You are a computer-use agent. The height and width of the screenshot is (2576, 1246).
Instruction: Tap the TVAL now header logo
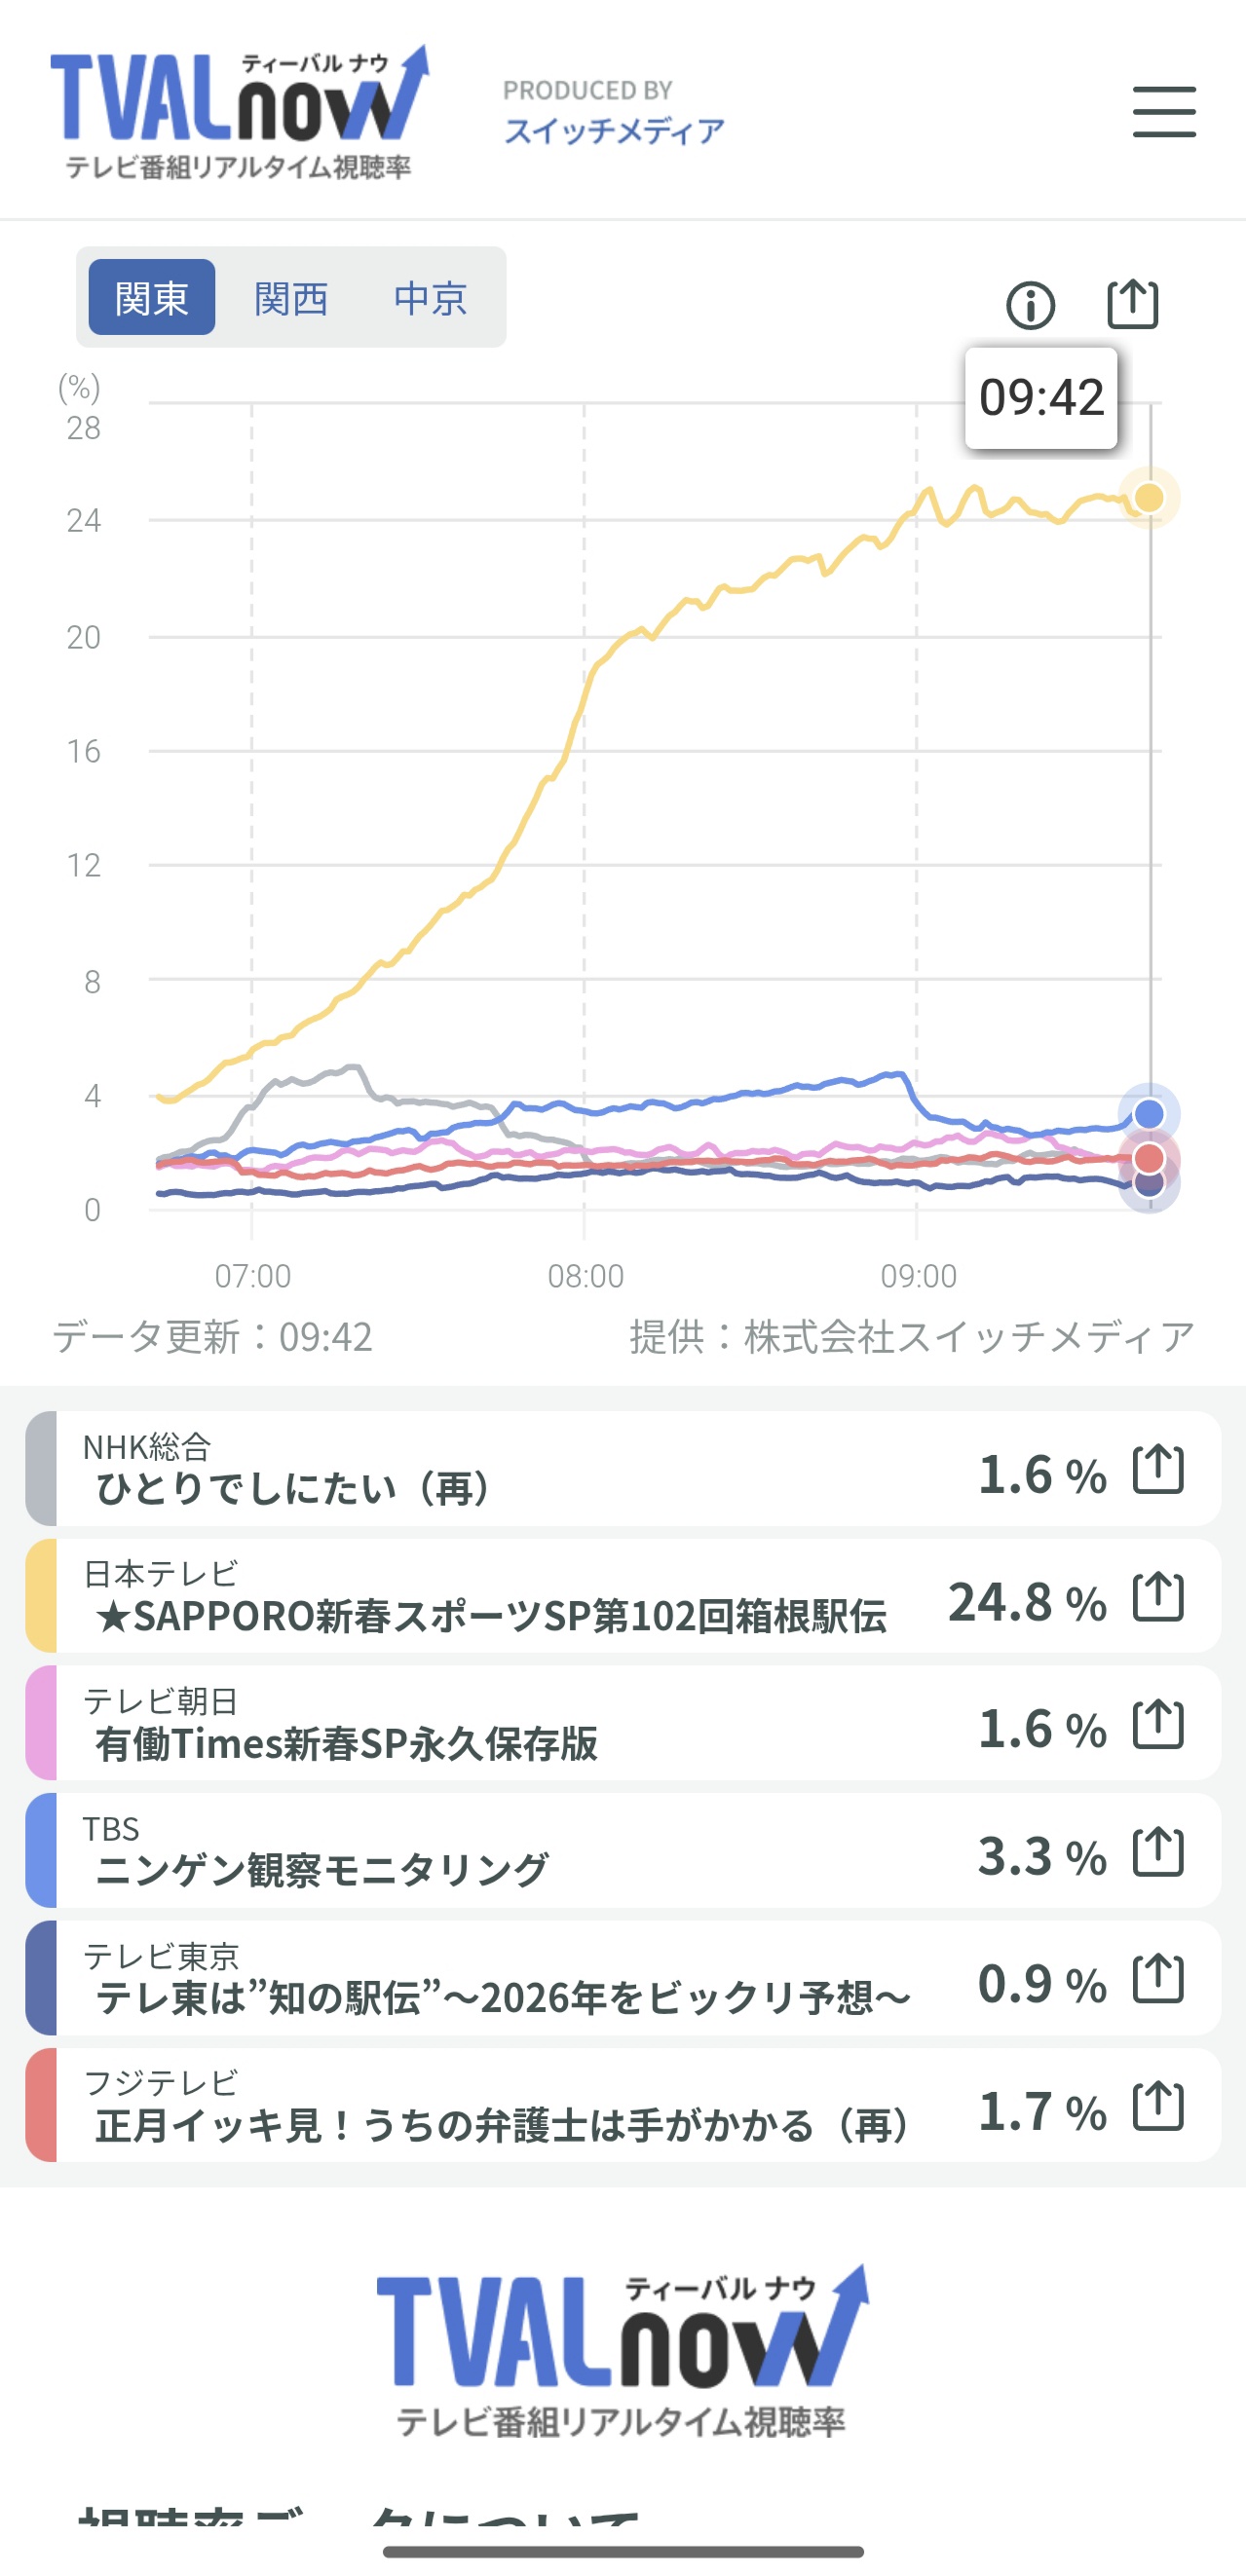tap(240, 112)
